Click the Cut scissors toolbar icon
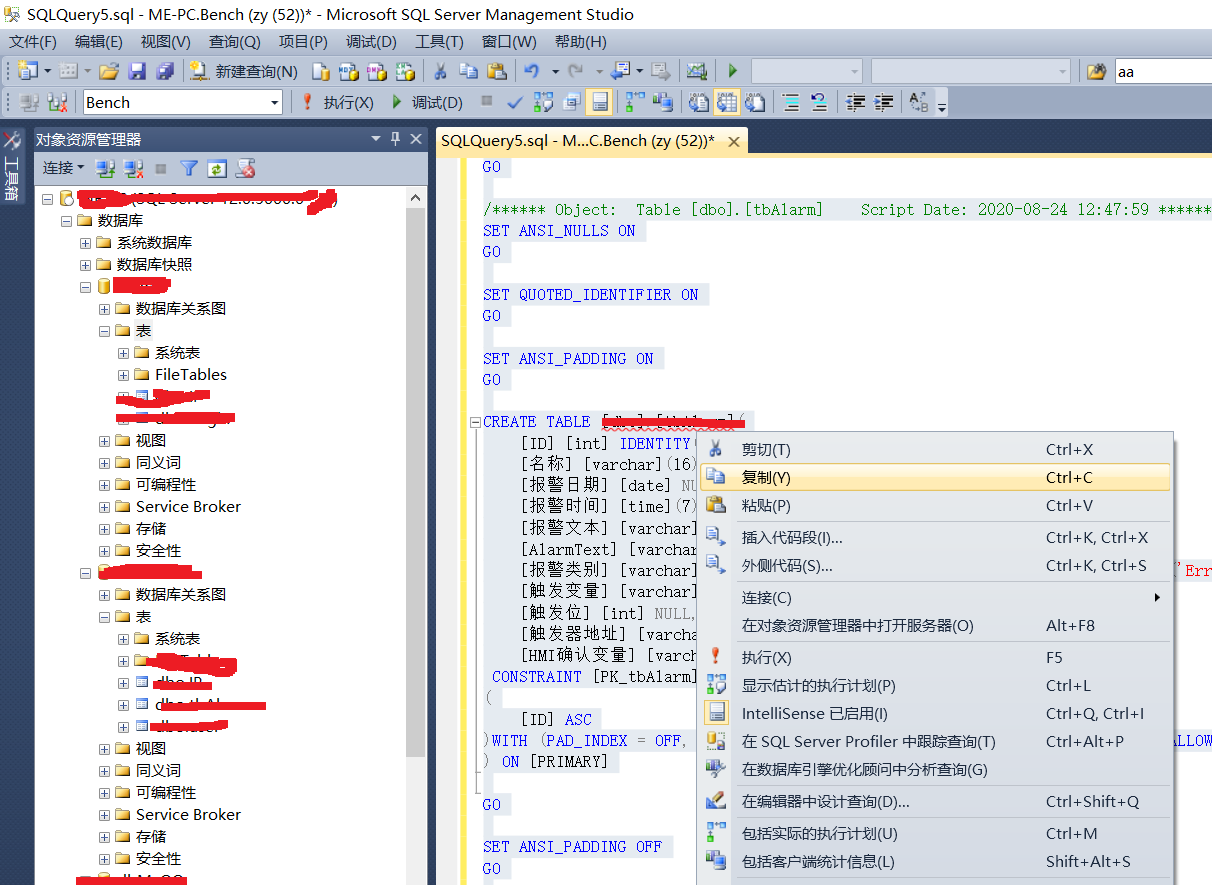 439,71
